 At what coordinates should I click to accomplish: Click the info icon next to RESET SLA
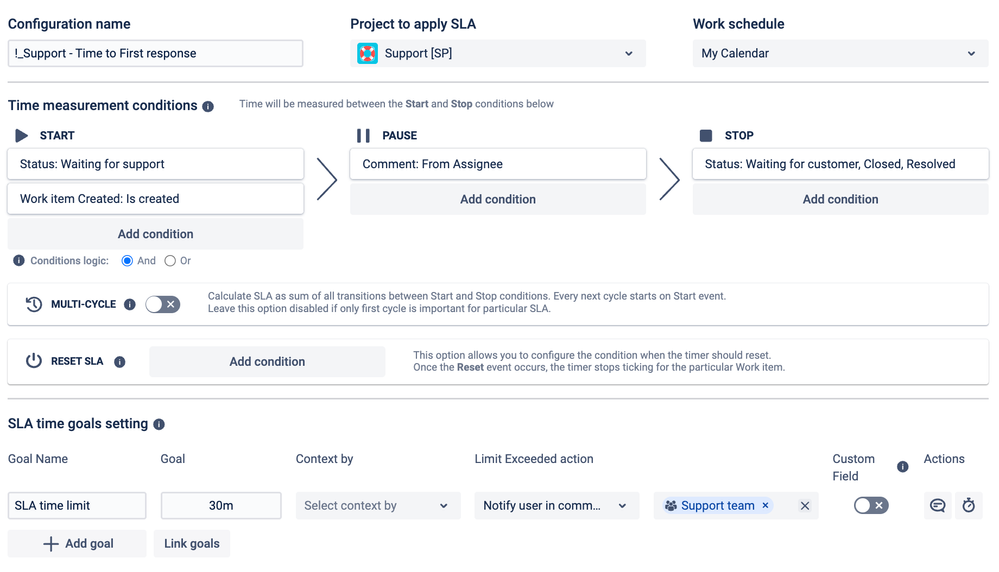(120, 362)
